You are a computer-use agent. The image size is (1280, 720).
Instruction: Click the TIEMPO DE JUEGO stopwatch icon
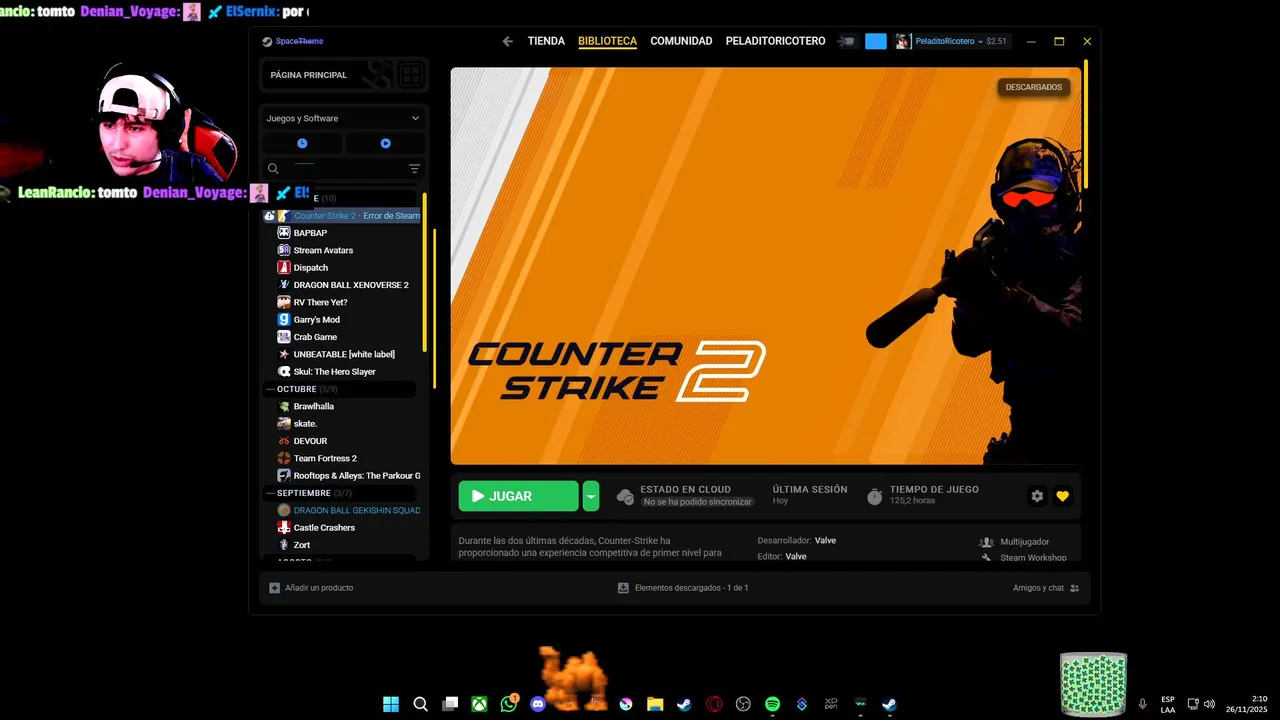tap(874, 496)
